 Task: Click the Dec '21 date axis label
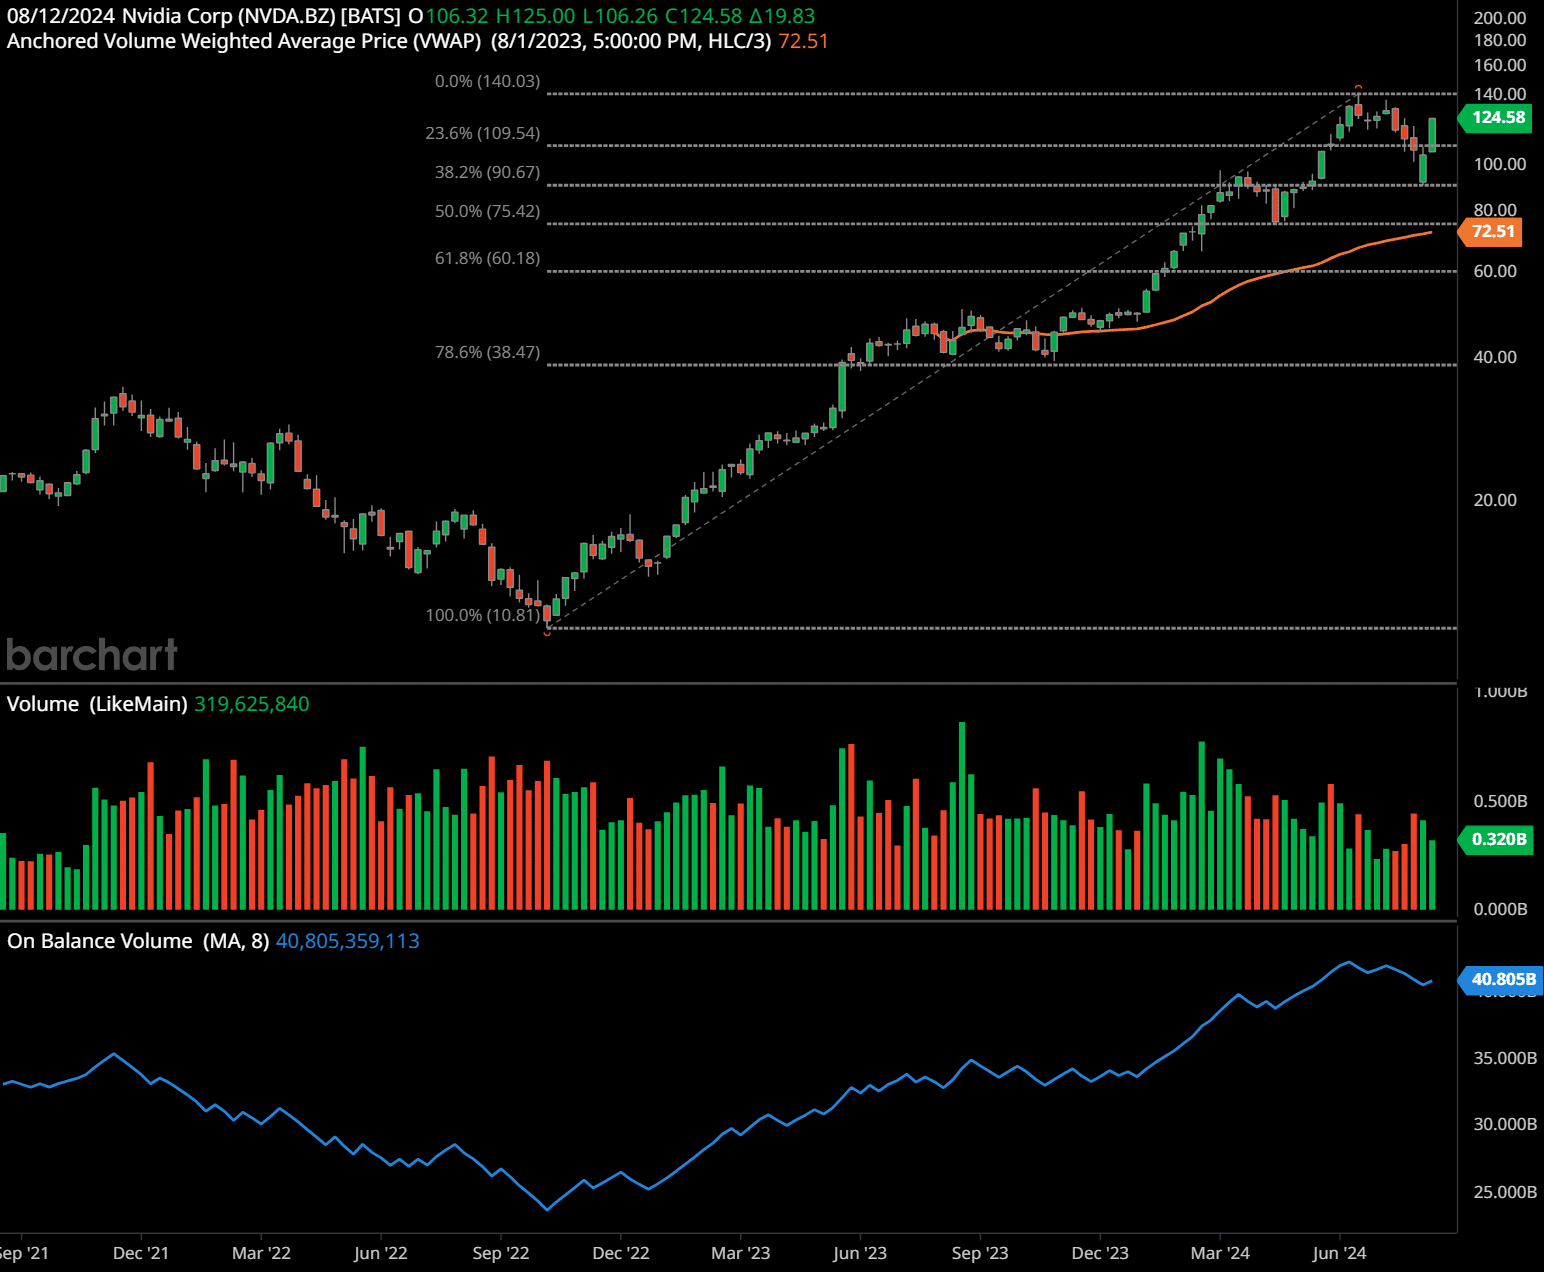point(141,1253)
